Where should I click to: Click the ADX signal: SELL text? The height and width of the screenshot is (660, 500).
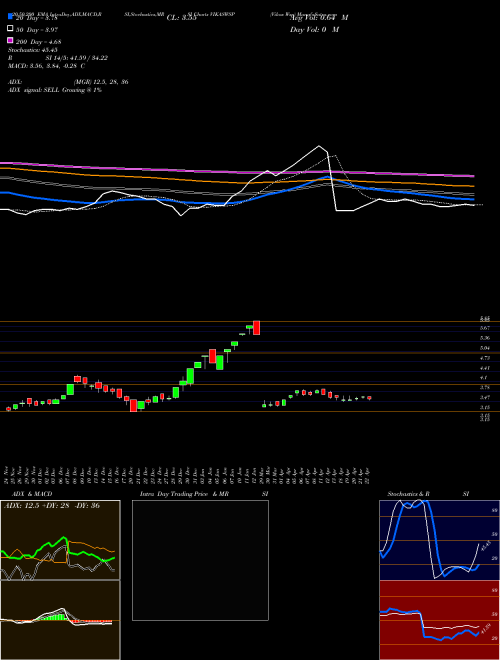[x=34, y=90]
